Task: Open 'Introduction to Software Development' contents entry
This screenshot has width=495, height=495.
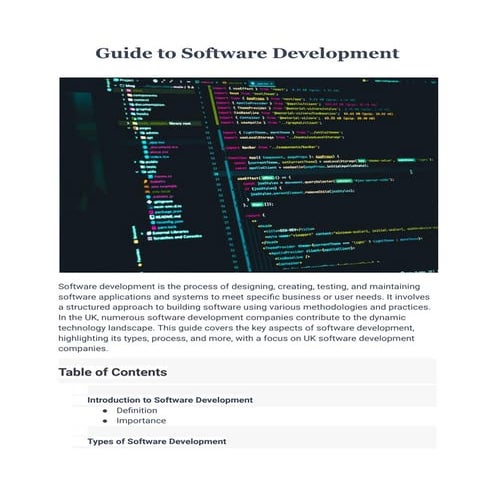Action: [170, 400]
